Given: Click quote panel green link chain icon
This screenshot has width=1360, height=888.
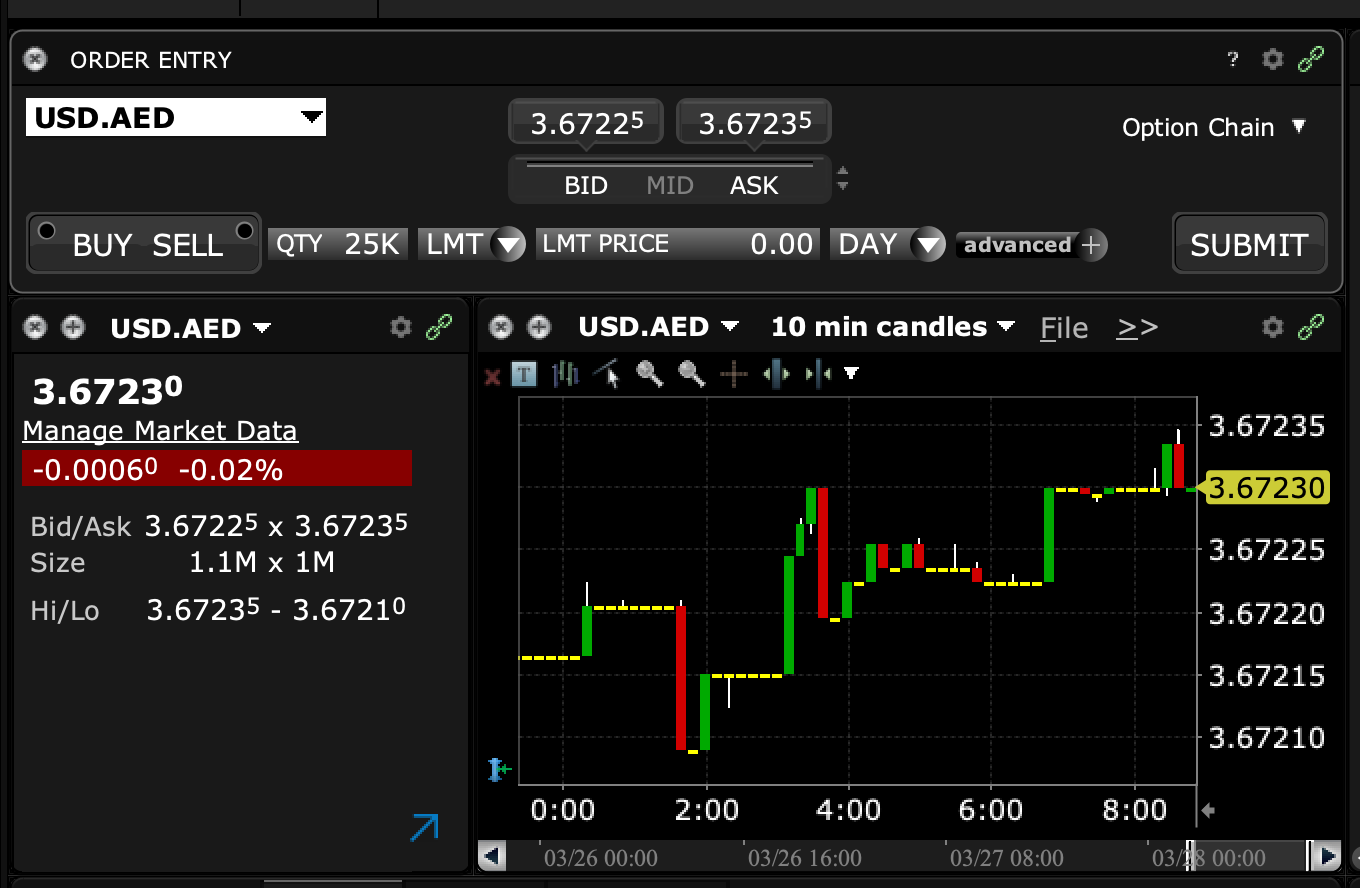Looking at the screenshot, I should point(439,327).
